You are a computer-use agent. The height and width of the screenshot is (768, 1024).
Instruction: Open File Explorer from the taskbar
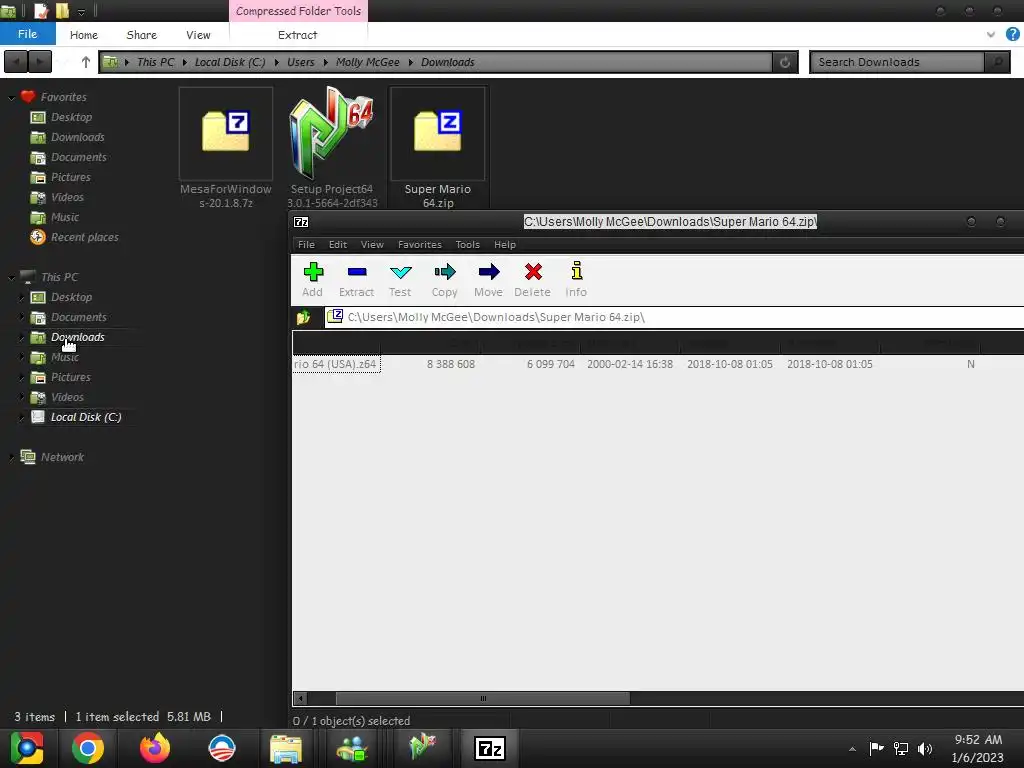tap(286, 748)
